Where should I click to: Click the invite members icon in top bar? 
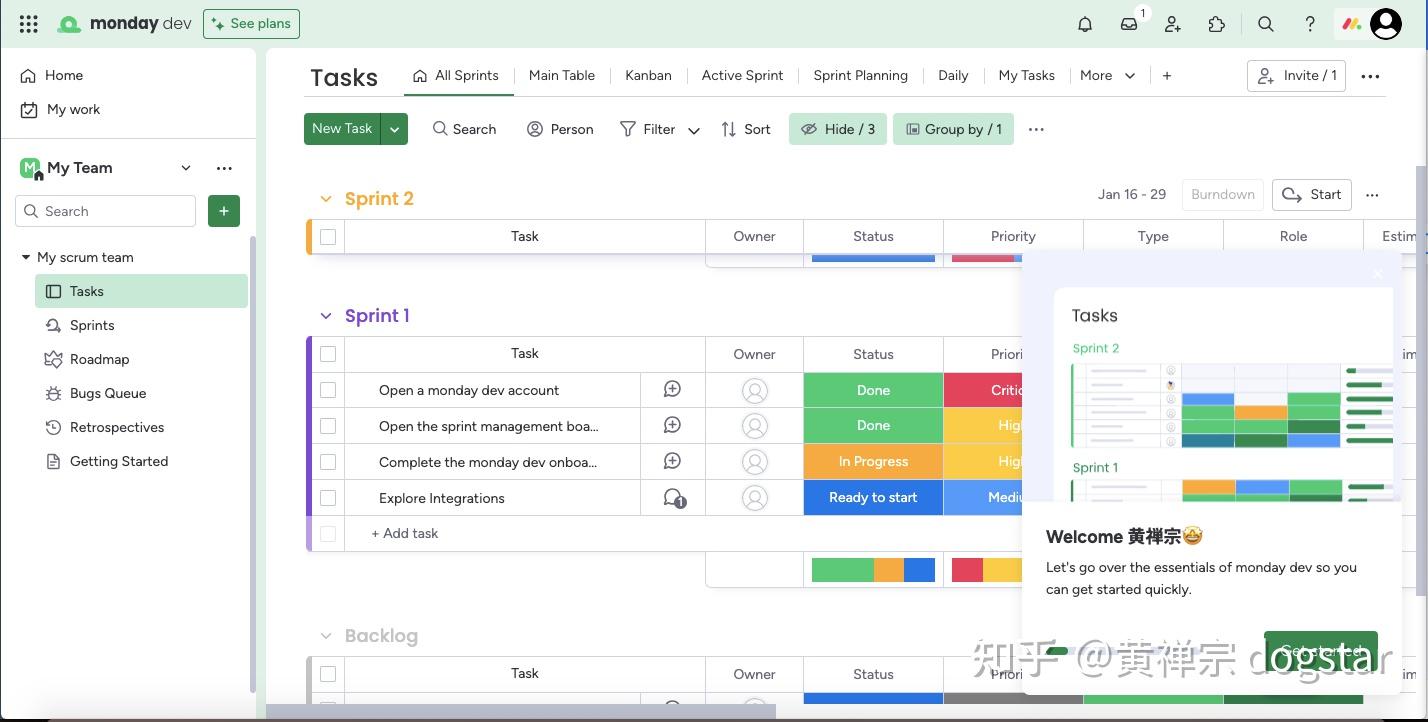point(1173,24)
